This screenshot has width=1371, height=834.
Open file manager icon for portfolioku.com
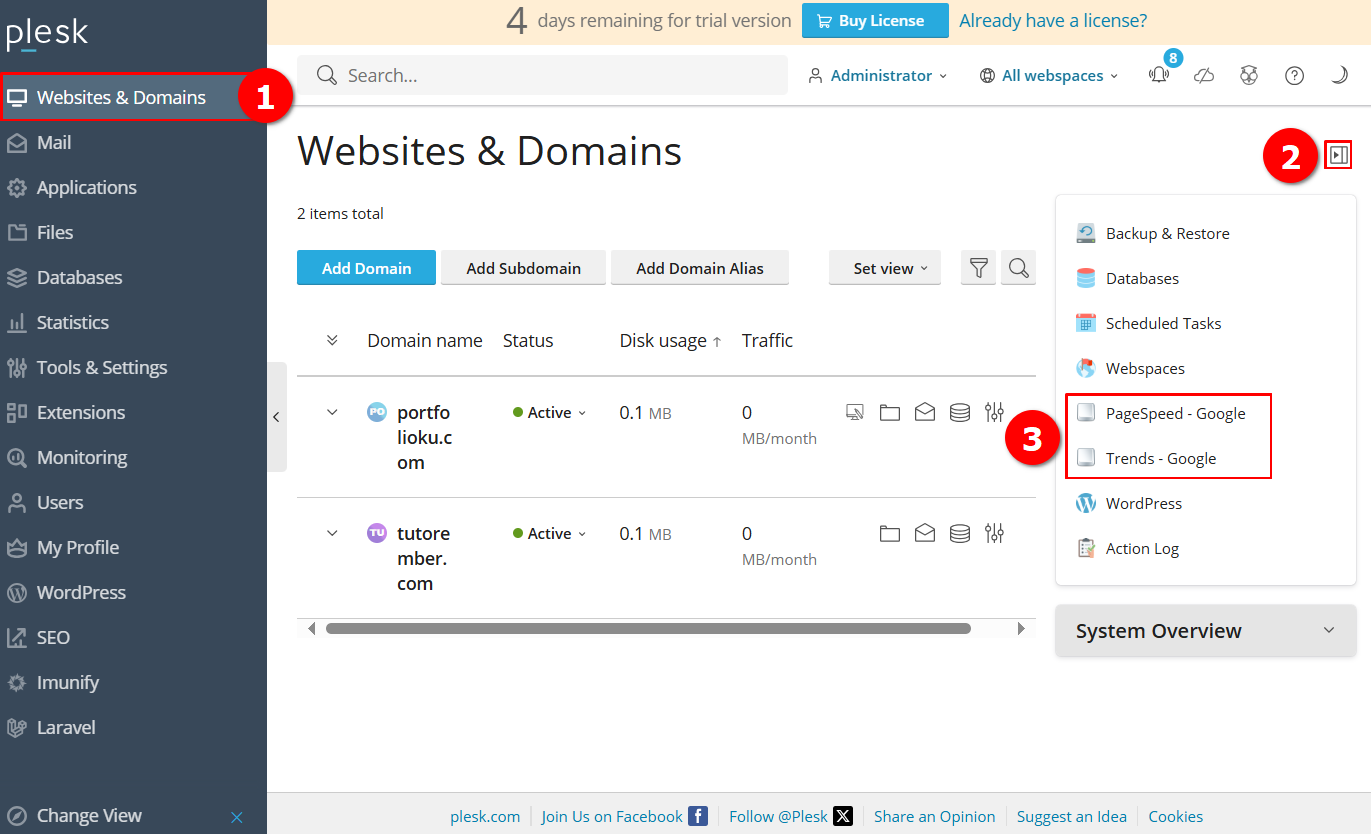[890, 412]
